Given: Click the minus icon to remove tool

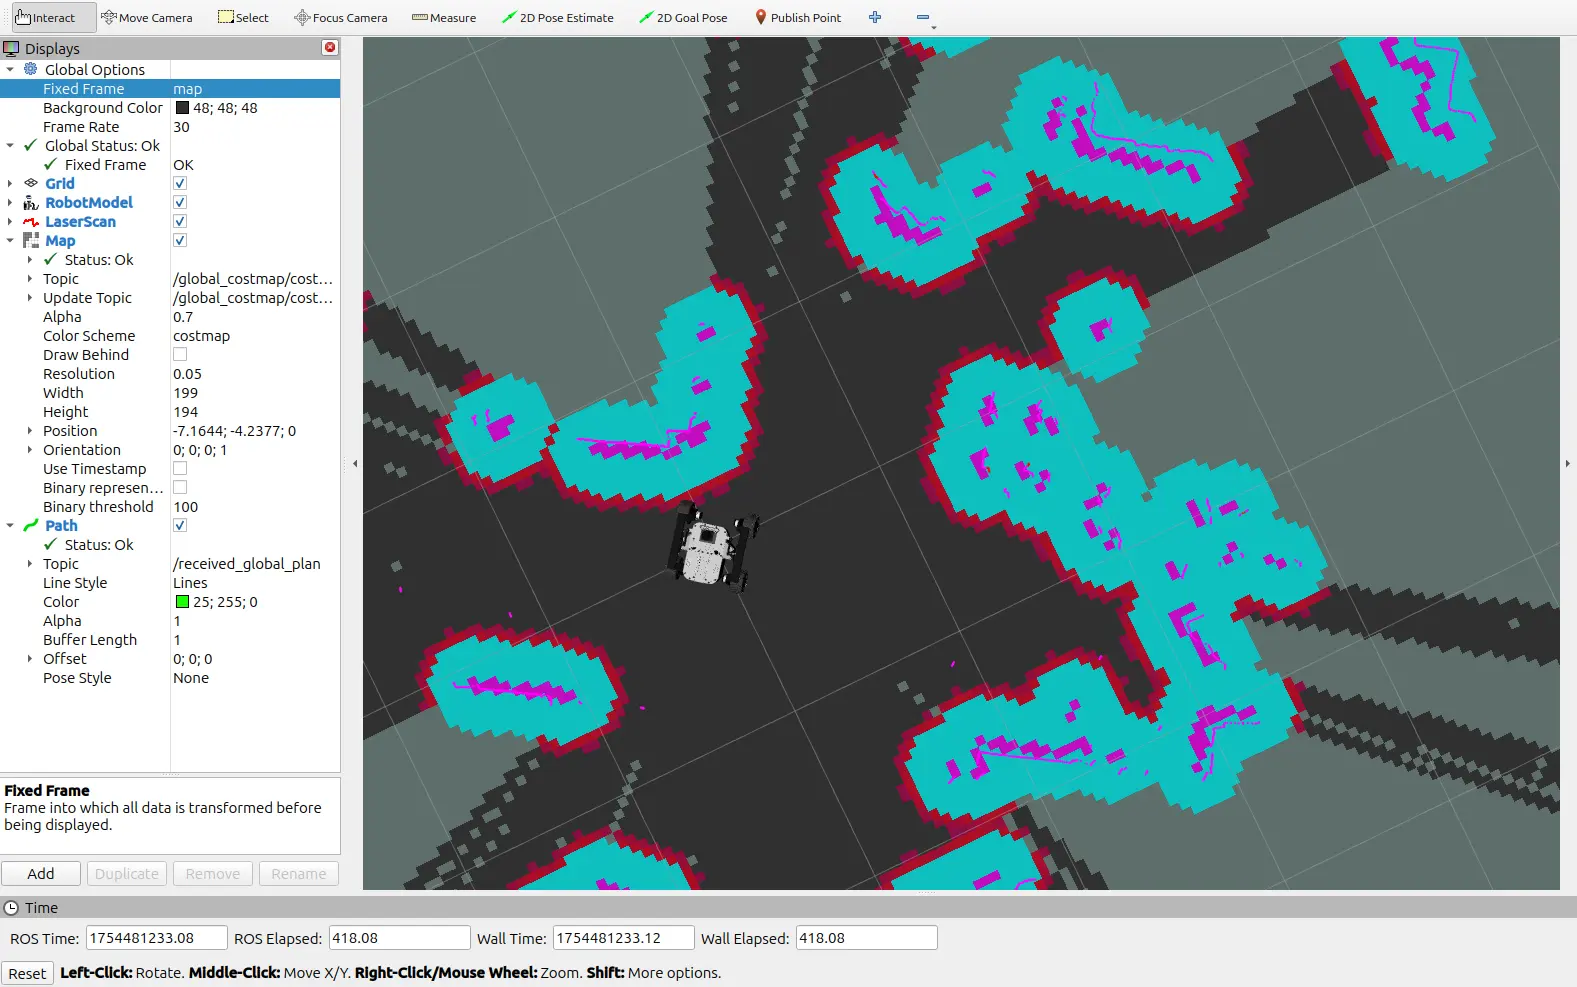Looking at the screenshot, I should coord(923,17).
